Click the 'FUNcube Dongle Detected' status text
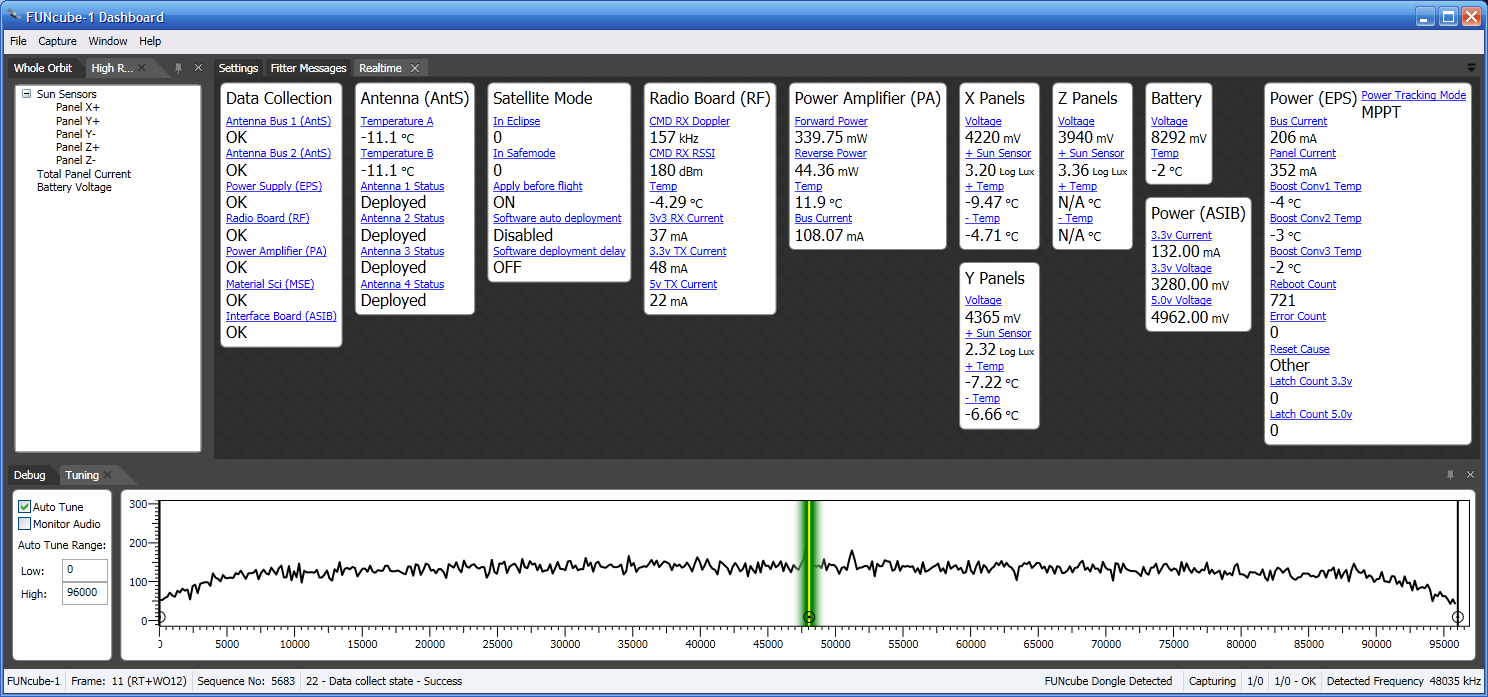Viewport: 1488px width, 697px height. (1108, 681)
